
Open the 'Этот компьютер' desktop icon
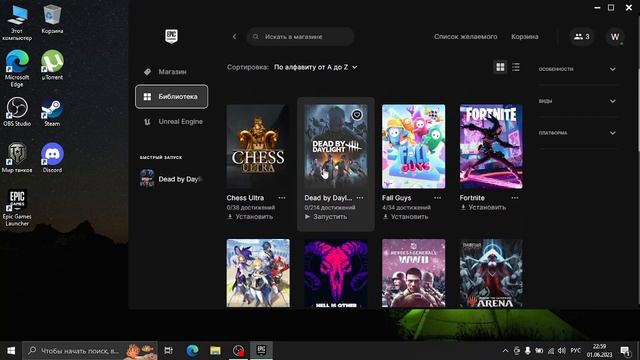click(x=17, y=23)
